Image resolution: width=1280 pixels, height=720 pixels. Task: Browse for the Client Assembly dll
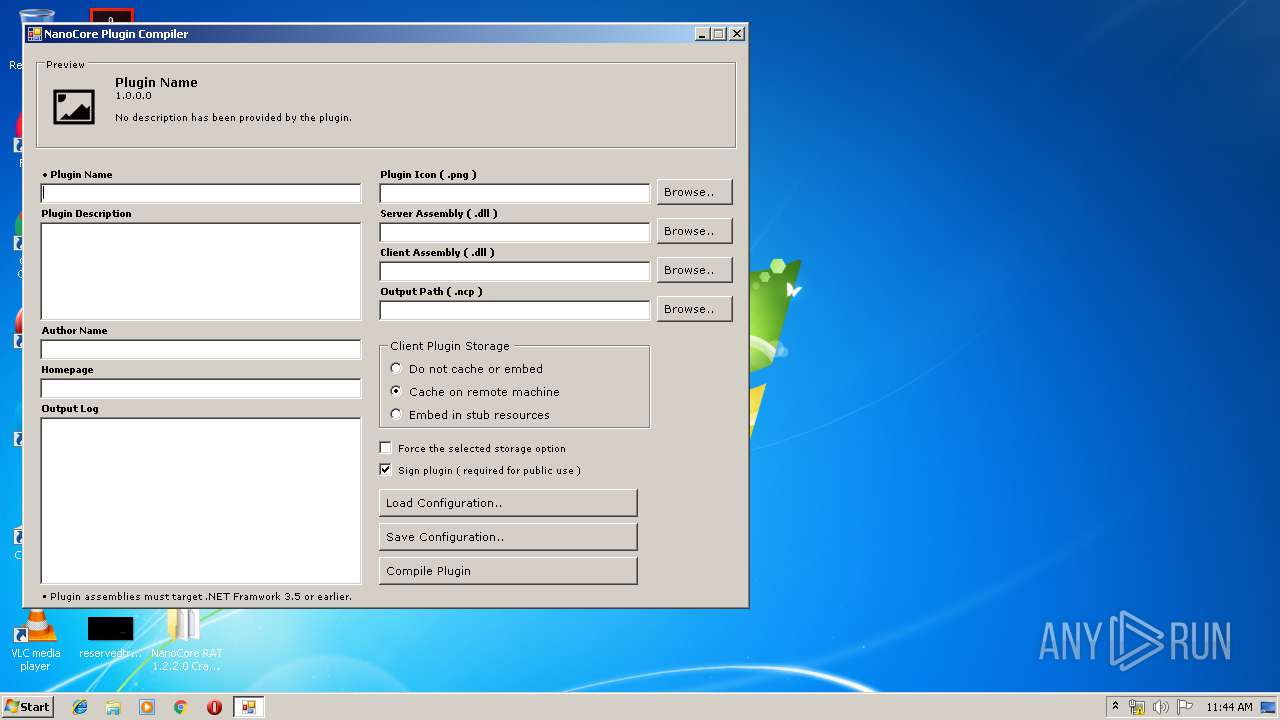point(694,270)
